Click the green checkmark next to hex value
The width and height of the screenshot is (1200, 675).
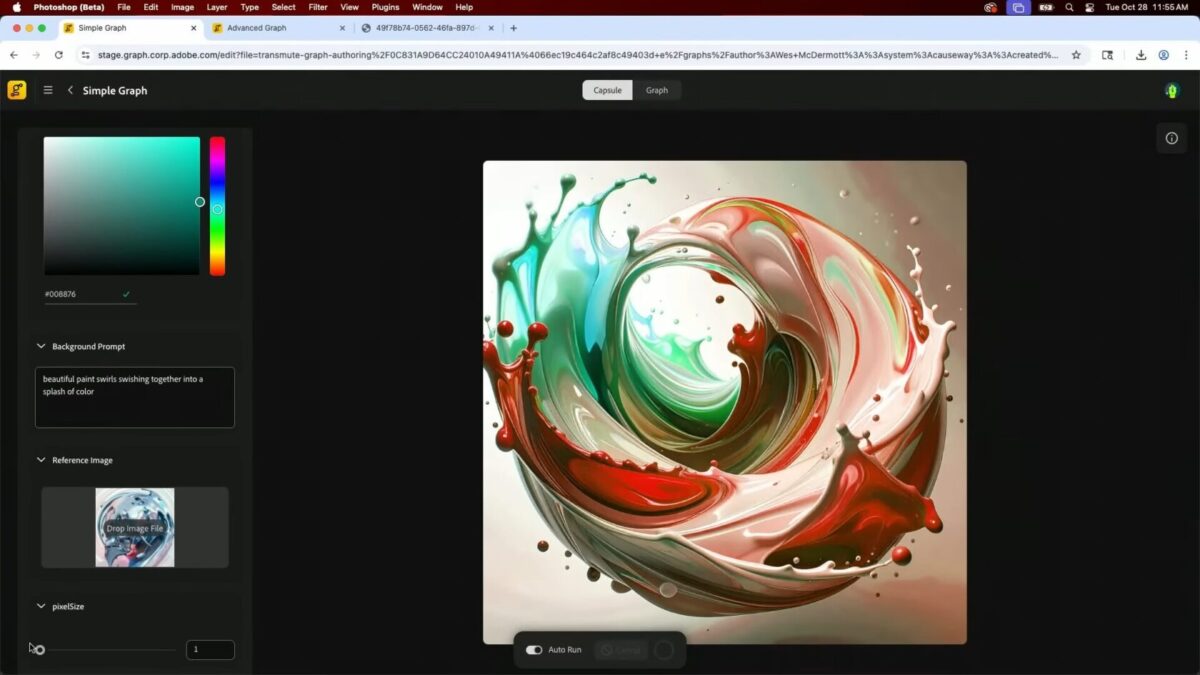(126, 294)
